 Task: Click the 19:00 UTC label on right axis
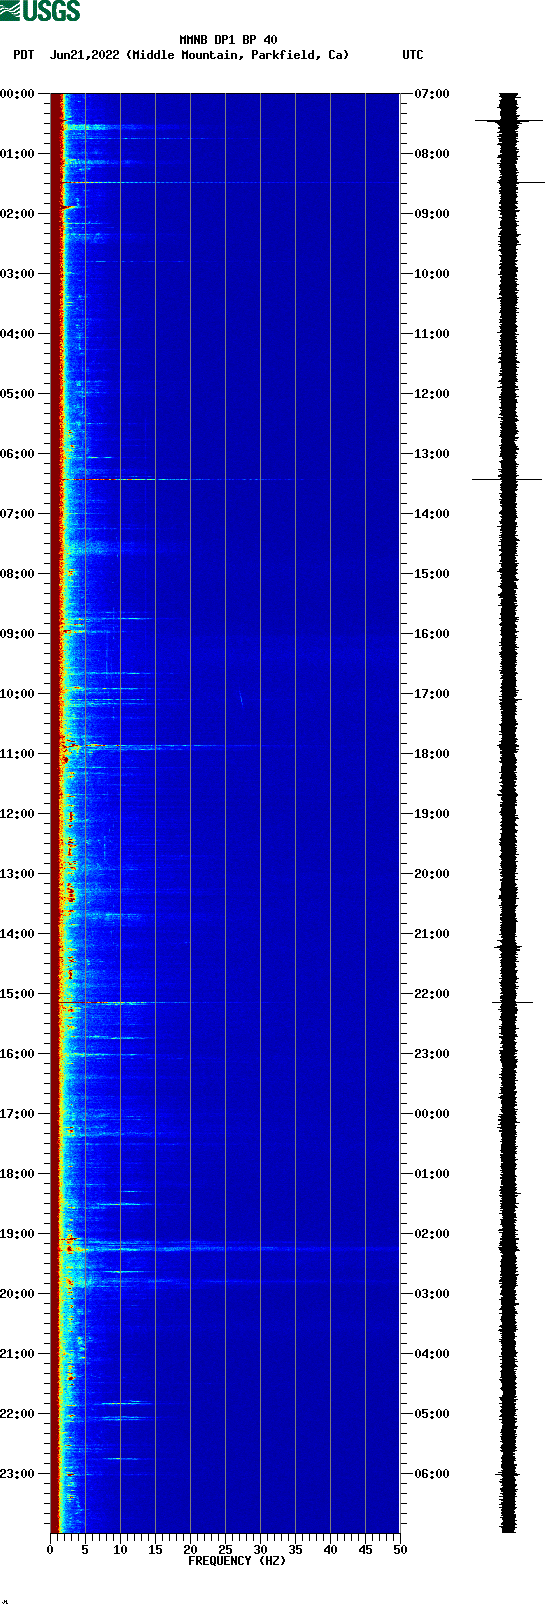pyautogui.click(x=432, y=814)
